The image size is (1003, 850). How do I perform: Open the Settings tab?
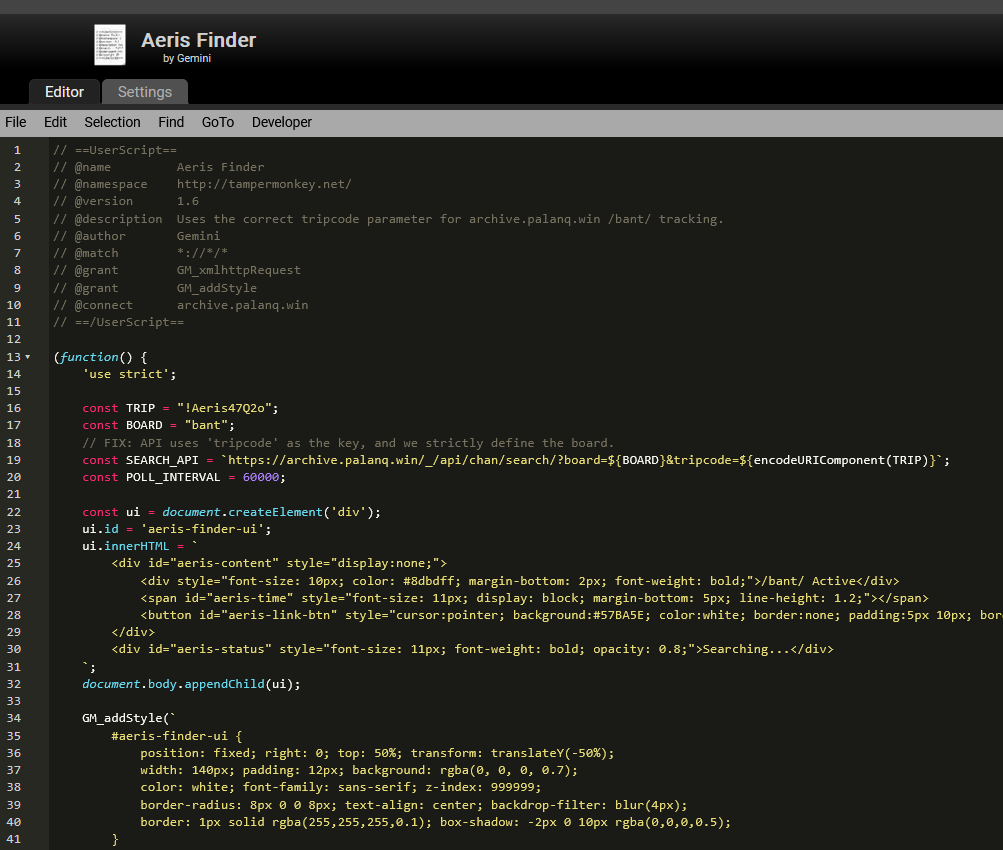click(145, 91)
